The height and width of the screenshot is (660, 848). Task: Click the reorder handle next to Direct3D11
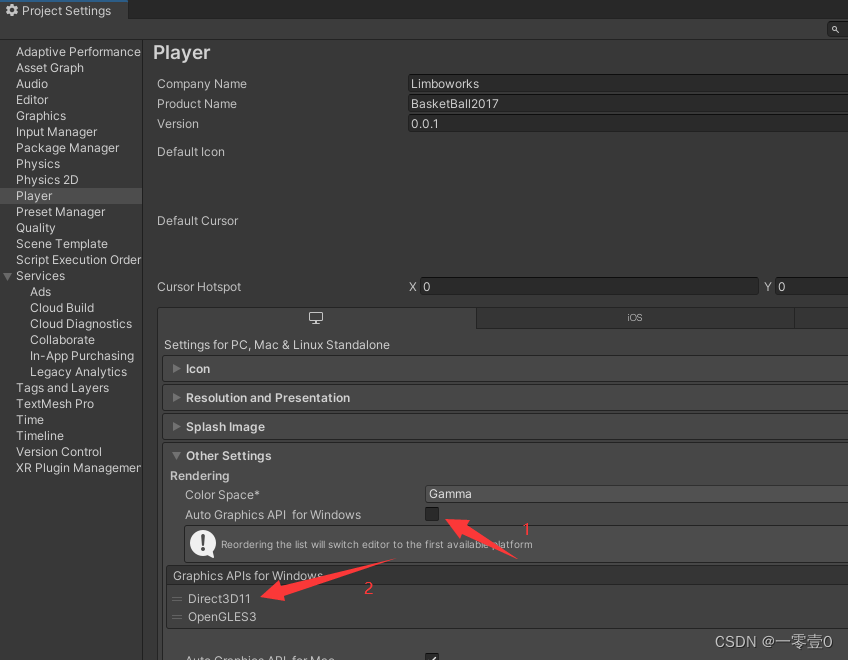point(178,598)
